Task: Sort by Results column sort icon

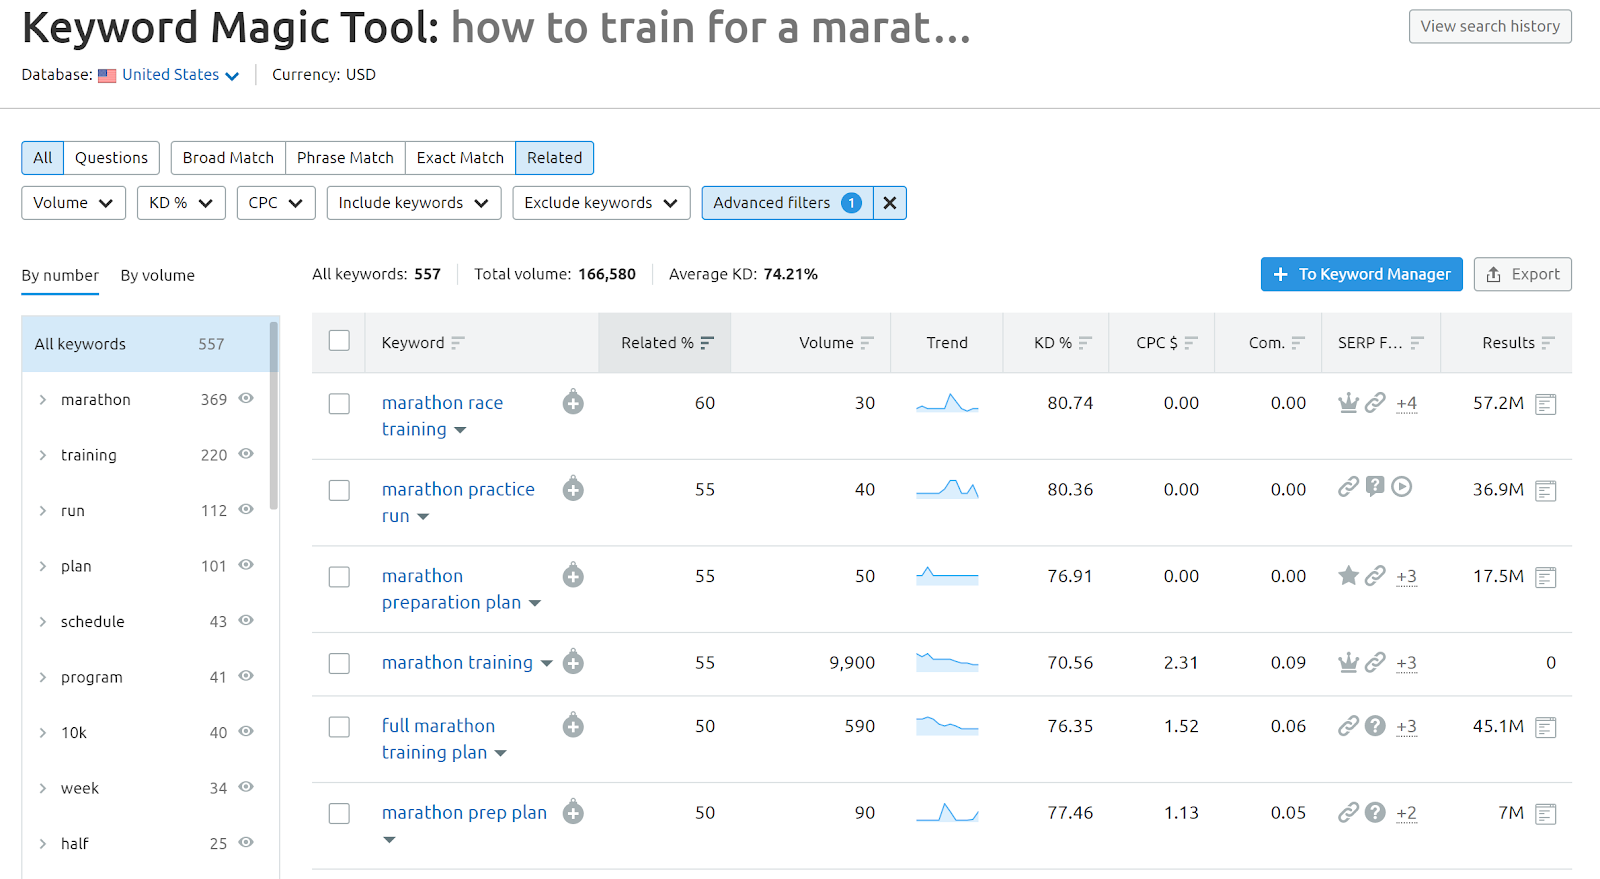Action: tap(1548, 343)
